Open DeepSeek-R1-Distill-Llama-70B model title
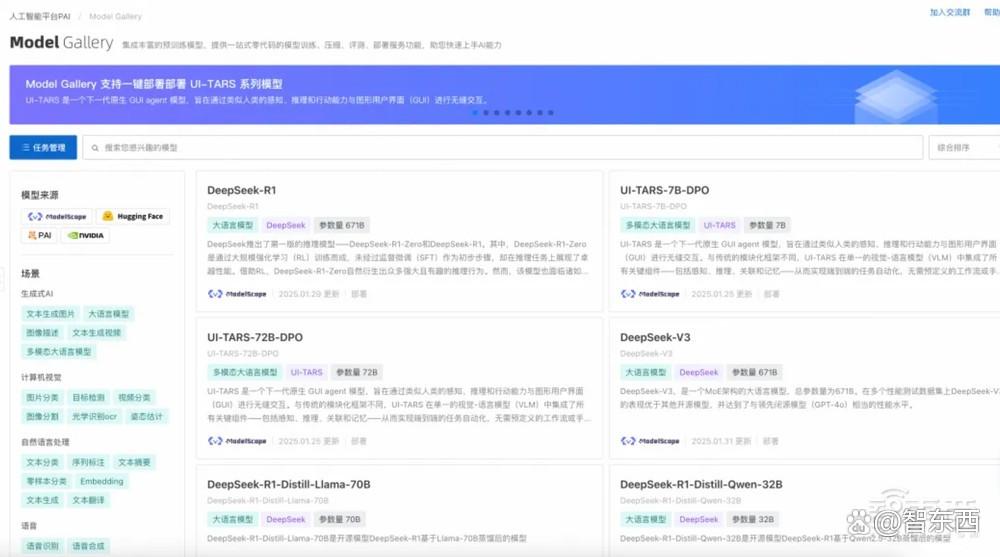Image resolution: width=1000 pixels, height=557 pixels. 289,485
